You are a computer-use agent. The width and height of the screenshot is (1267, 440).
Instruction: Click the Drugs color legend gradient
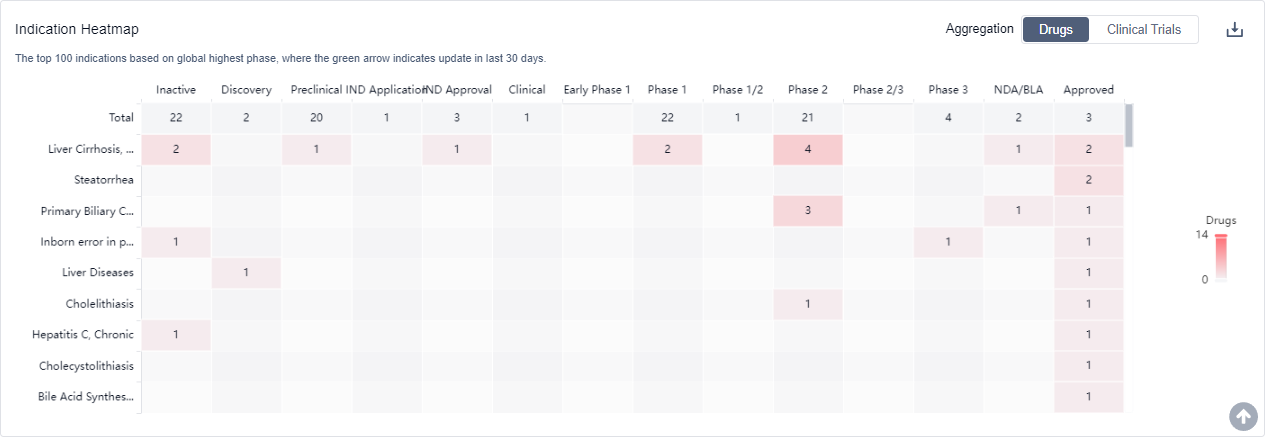(x=1220, y=258)
